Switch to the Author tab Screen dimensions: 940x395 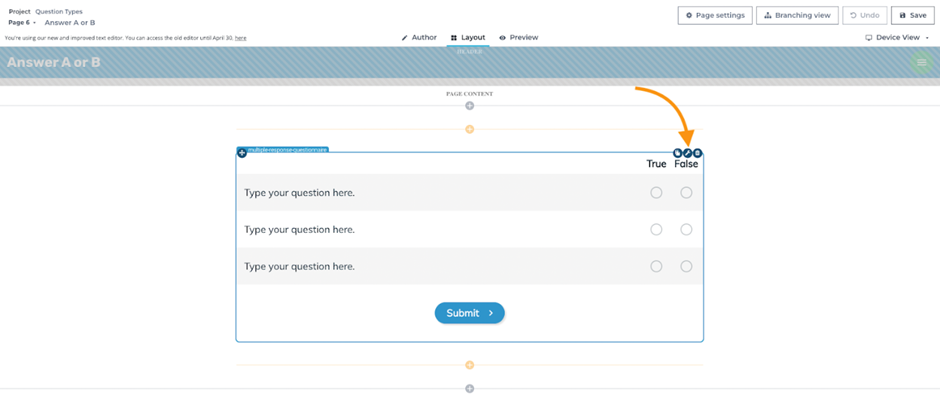(419, 37)
